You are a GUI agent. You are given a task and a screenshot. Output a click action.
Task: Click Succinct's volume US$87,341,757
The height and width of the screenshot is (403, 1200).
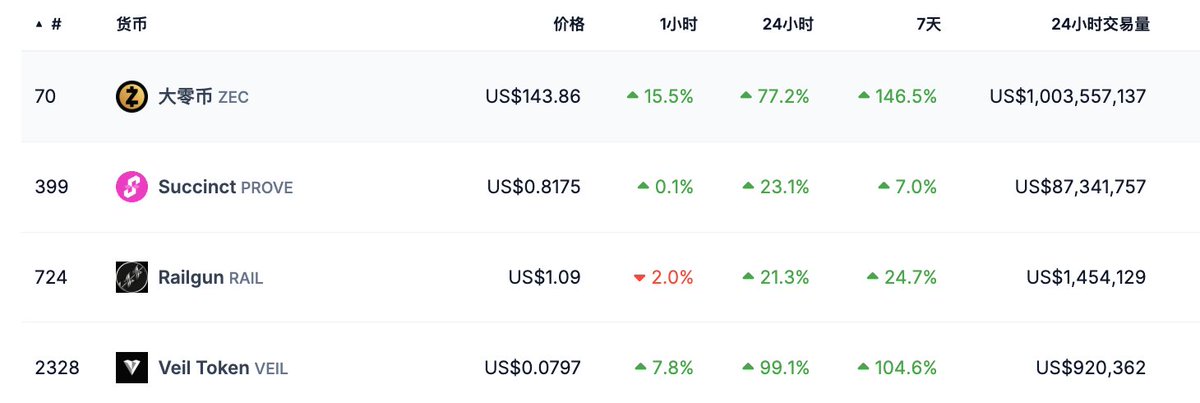(1080, 187)
